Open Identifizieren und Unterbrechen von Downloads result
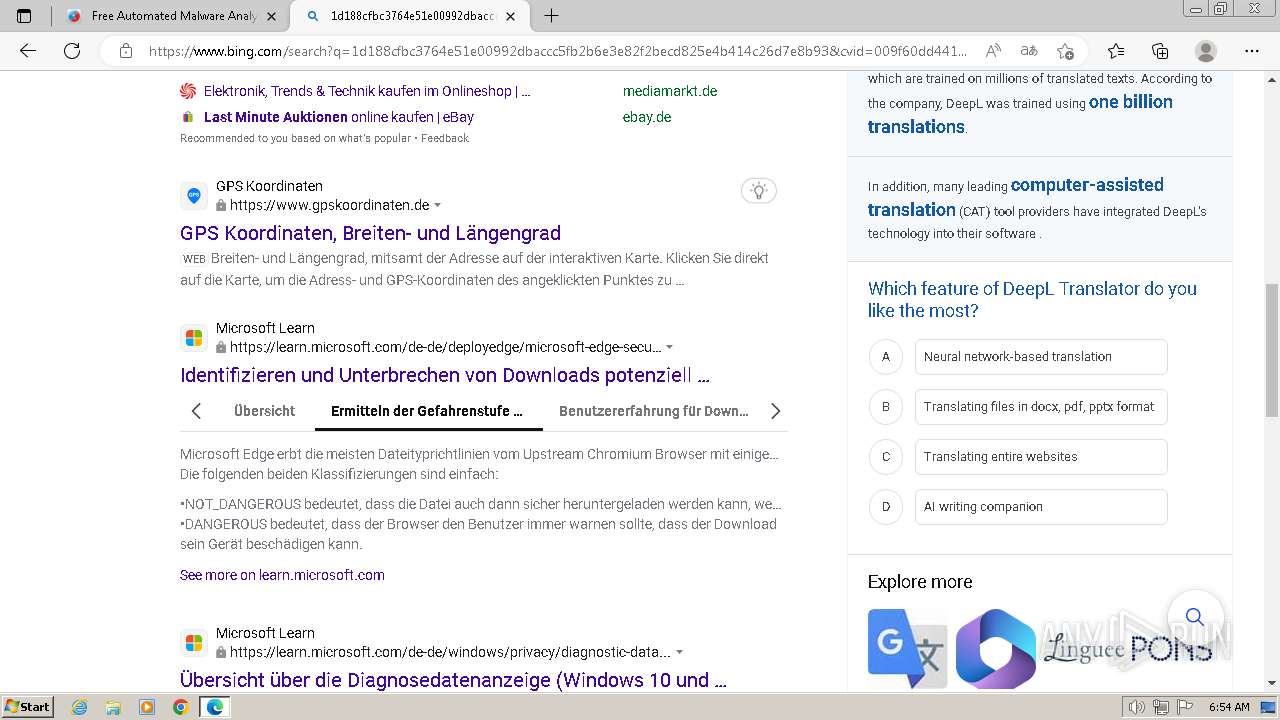 pos(445,375)
